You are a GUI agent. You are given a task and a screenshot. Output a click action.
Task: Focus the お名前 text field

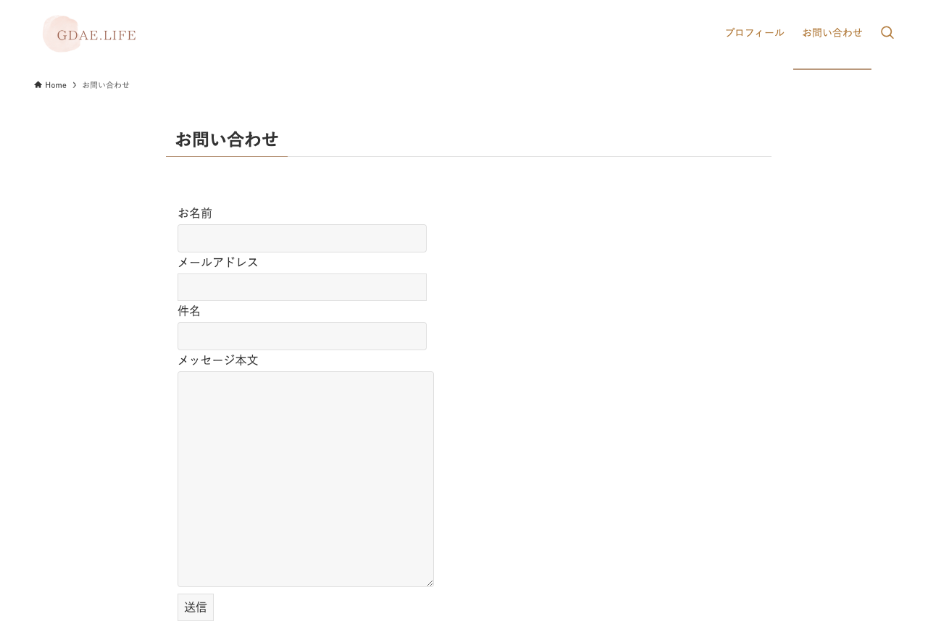(302, 238)
